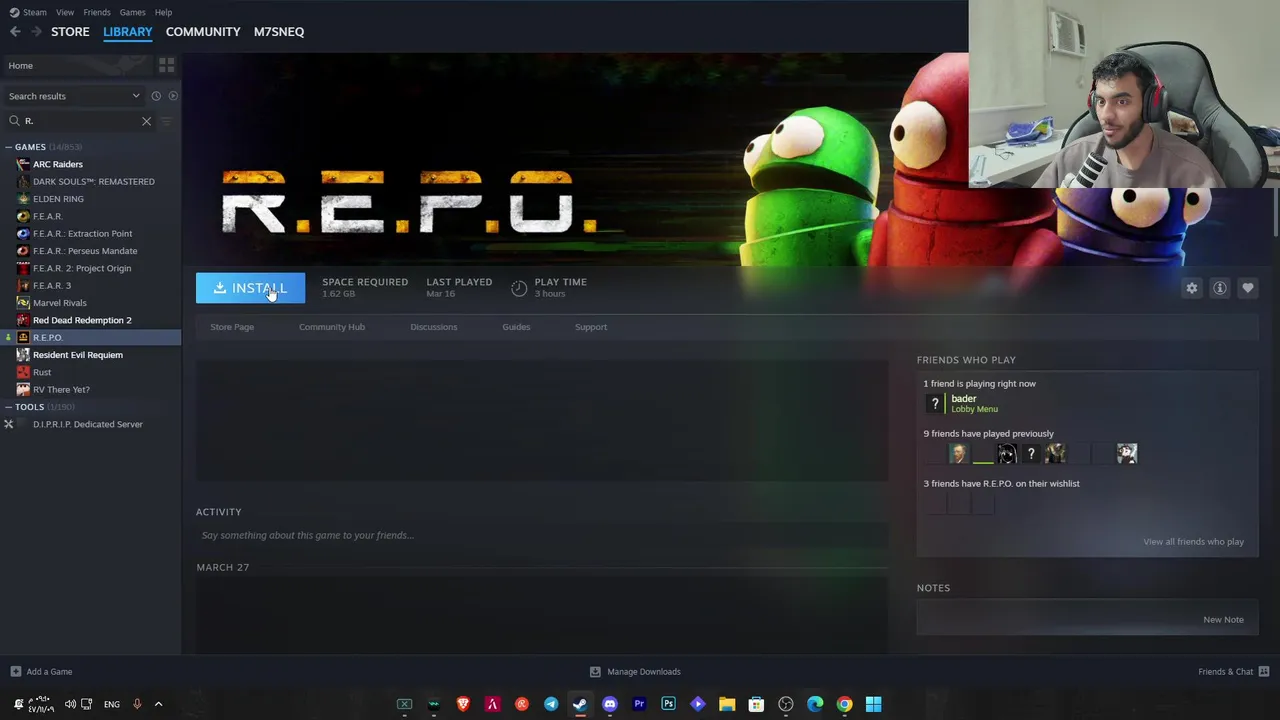Open the Games menu
The width and height of the screenshot is (1280, 720).
[x=133, y=12]
